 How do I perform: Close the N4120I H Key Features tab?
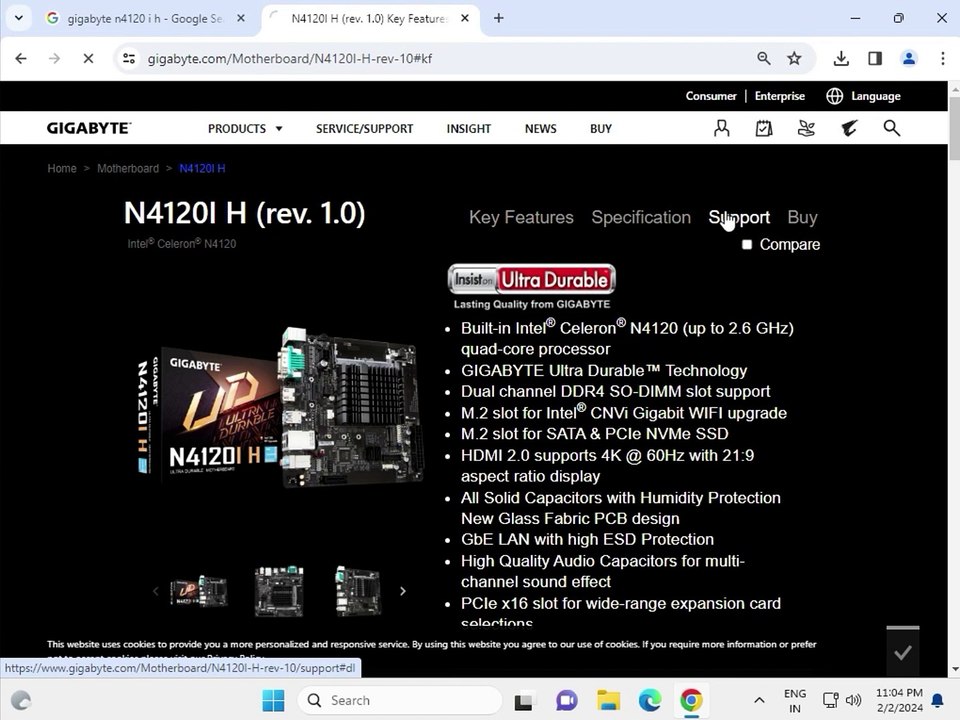pos(465,18)
